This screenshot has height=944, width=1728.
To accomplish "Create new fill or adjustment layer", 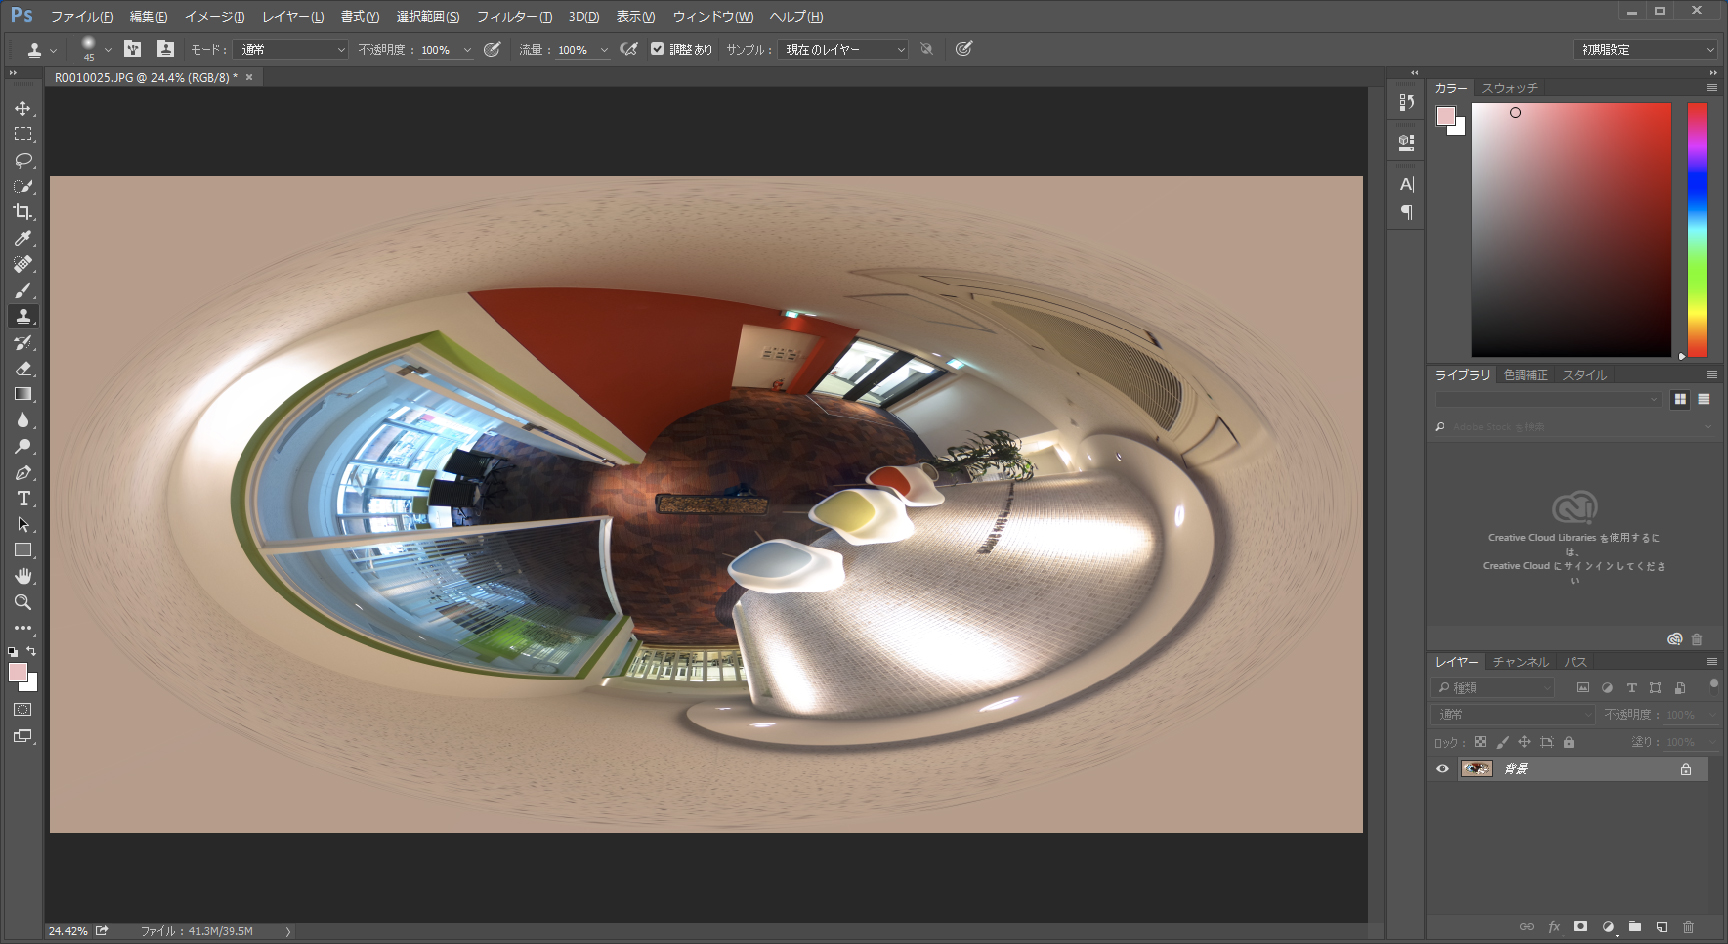I will tap(1608, 927).
